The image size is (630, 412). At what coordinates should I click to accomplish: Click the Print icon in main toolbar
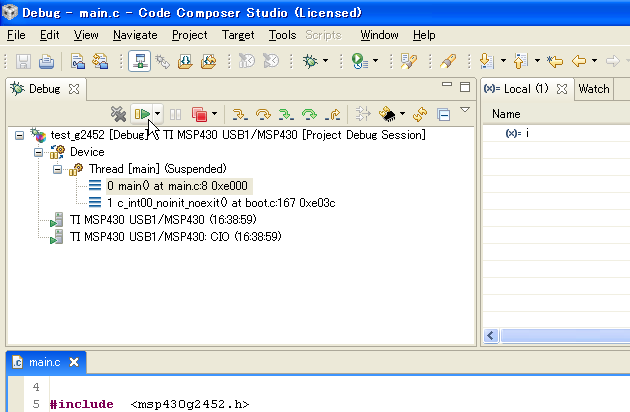click(x=46, y=61)
